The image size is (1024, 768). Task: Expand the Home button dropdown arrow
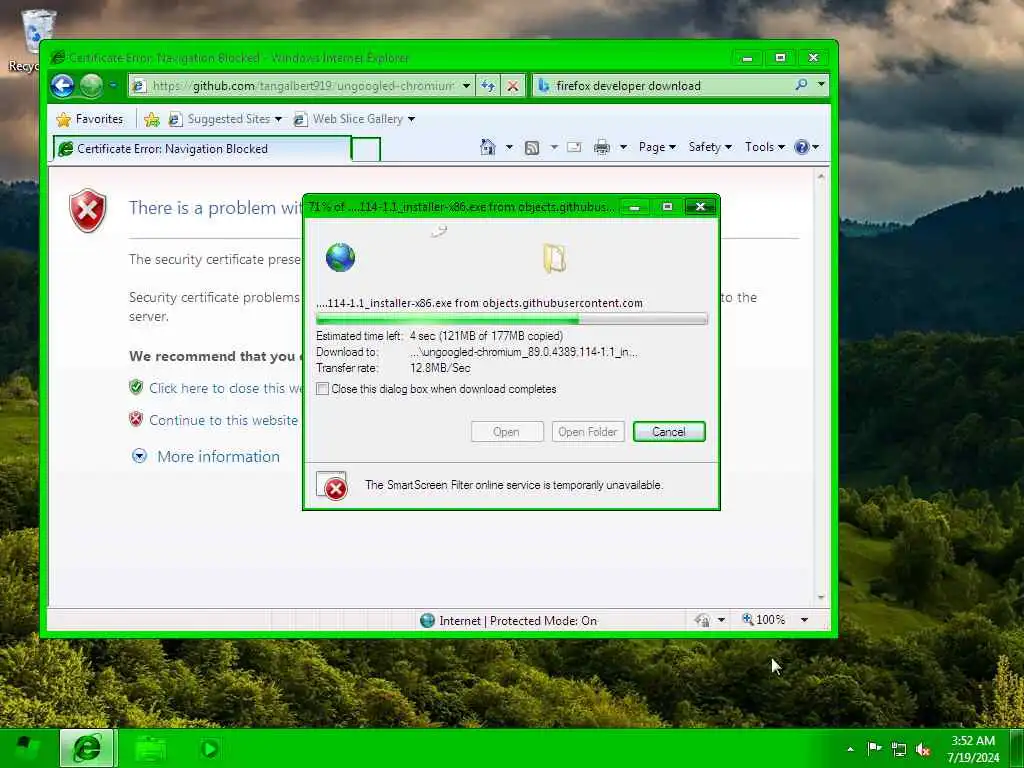tap(509, 147)
